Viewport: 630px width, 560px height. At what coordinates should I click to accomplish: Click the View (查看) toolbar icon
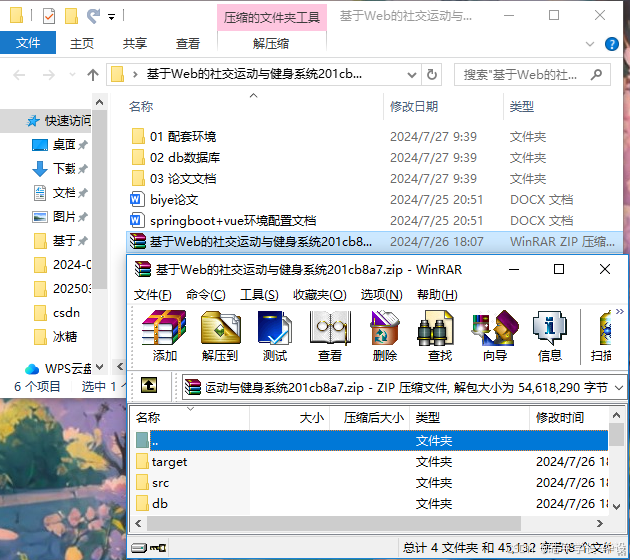click(330, 335)
